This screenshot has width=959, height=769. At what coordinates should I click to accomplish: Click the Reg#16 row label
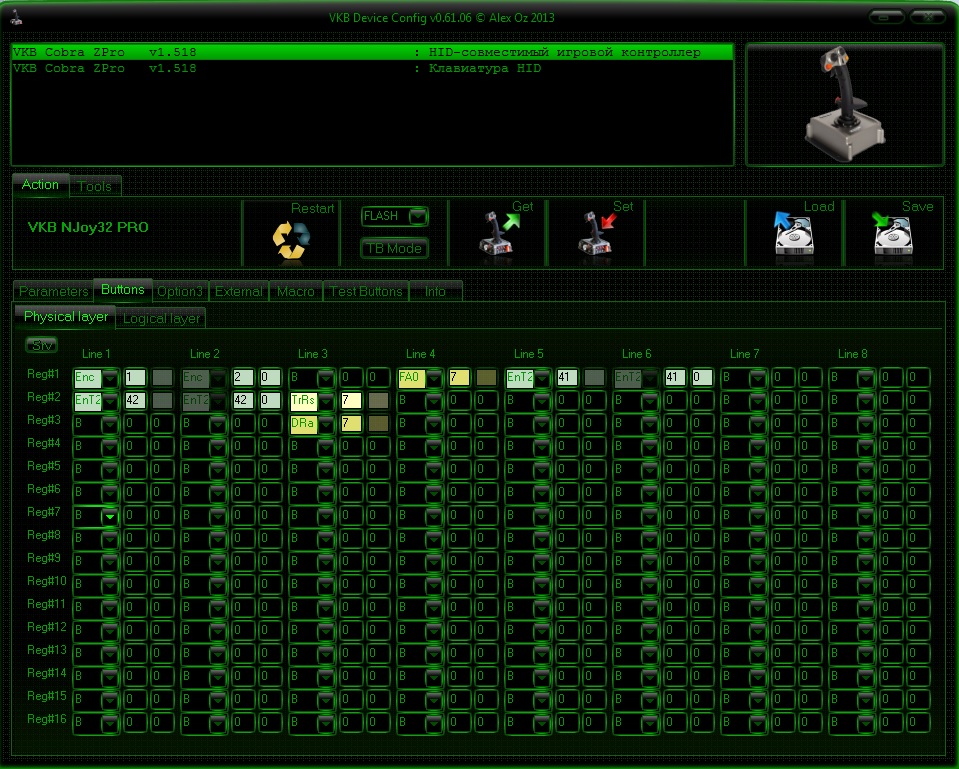click(46, 719)
